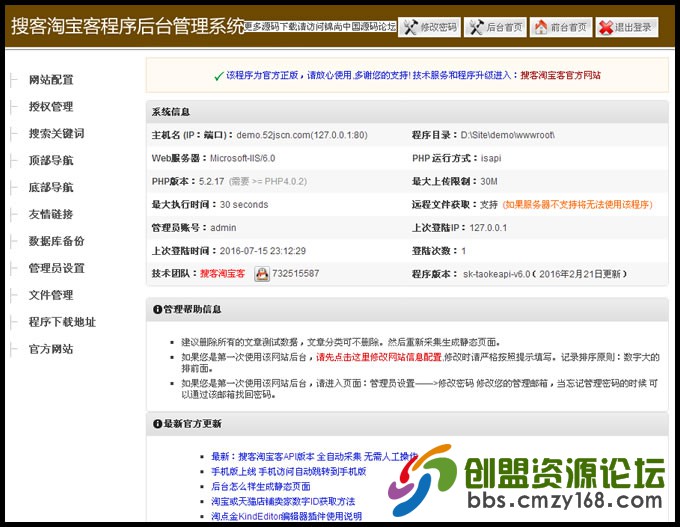Go to 前台首页 via header button

pos(561,27)
